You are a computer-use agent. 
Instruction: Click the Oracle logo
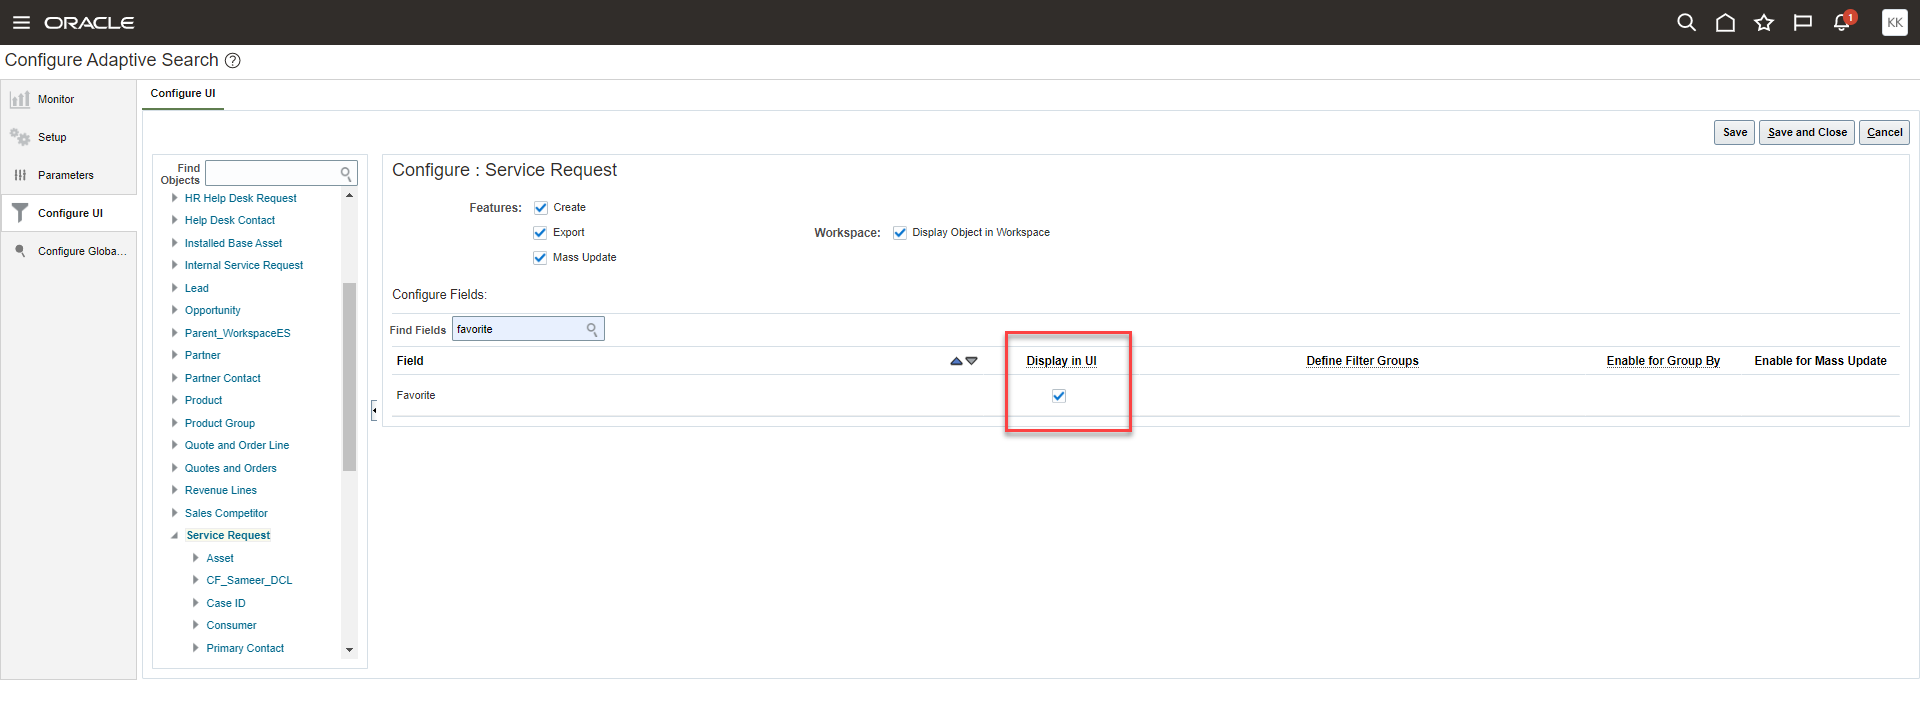pos(89,22)
